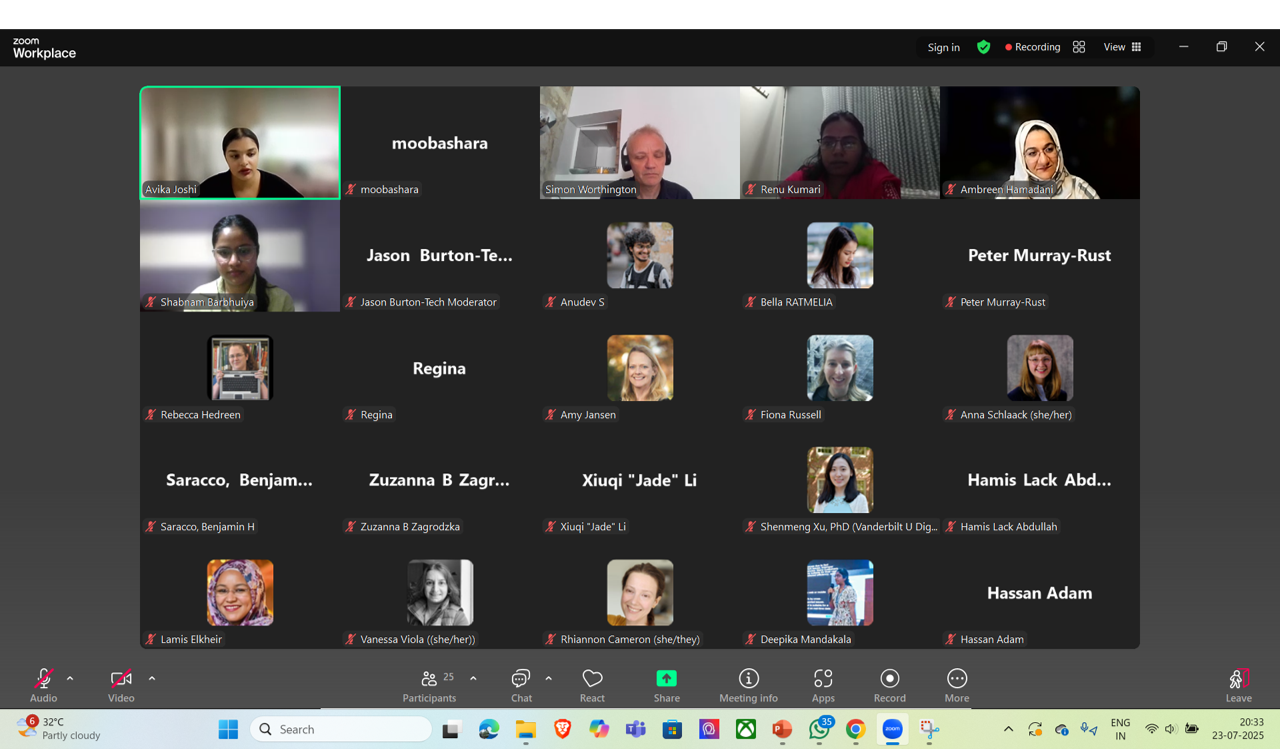Click the ENG IN language indicator
1280x749 pixels.
point(1121,728)
